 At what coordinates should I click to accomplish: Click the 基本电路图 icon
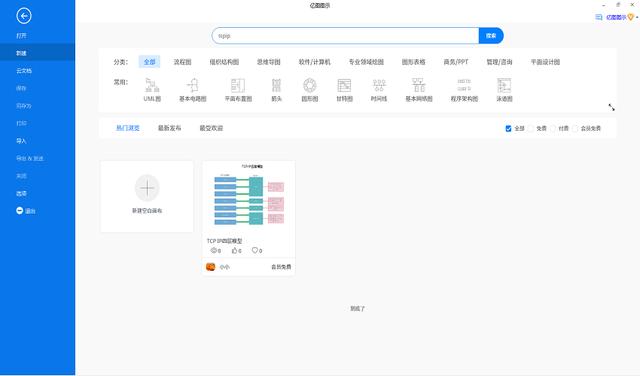(193, 86)
